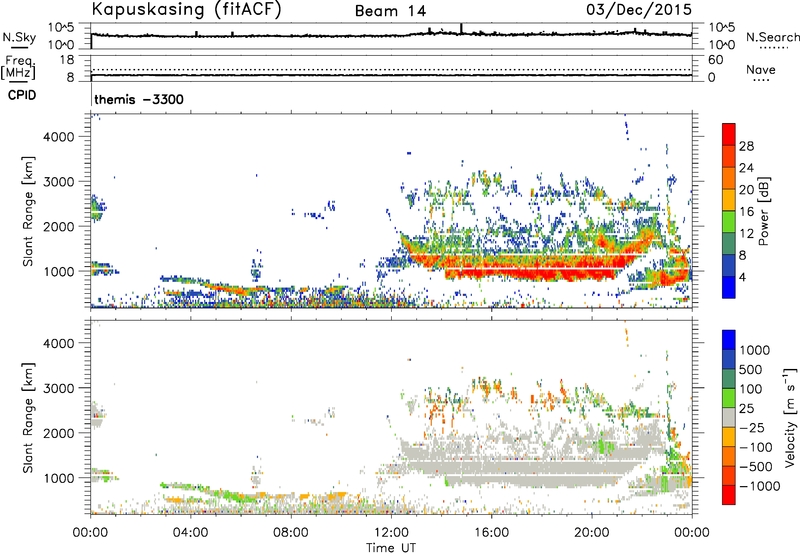Click the '16:00' time axis tick label
Screen dimensions: 800x554
click(491, 533)
